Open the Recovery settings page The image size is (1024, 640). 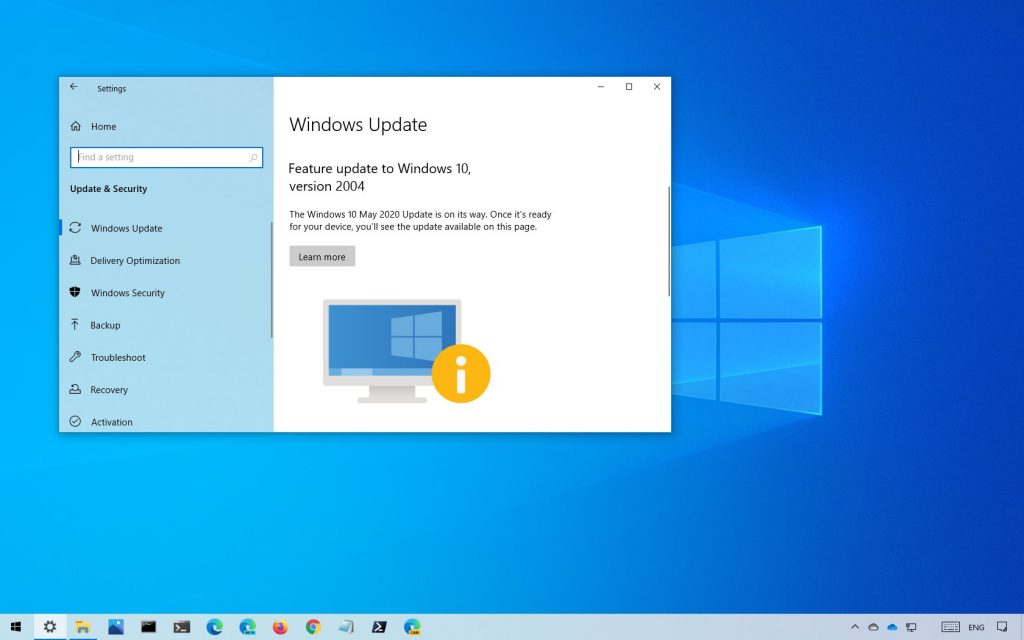point(109,390)
